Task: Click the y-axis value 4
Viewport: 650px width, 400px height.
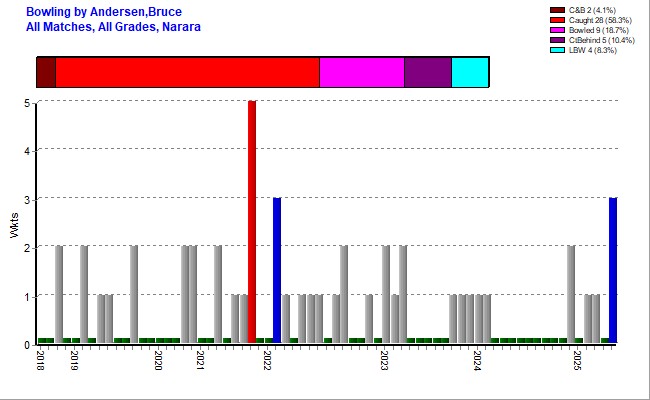Action: click(x=27, y=151)
